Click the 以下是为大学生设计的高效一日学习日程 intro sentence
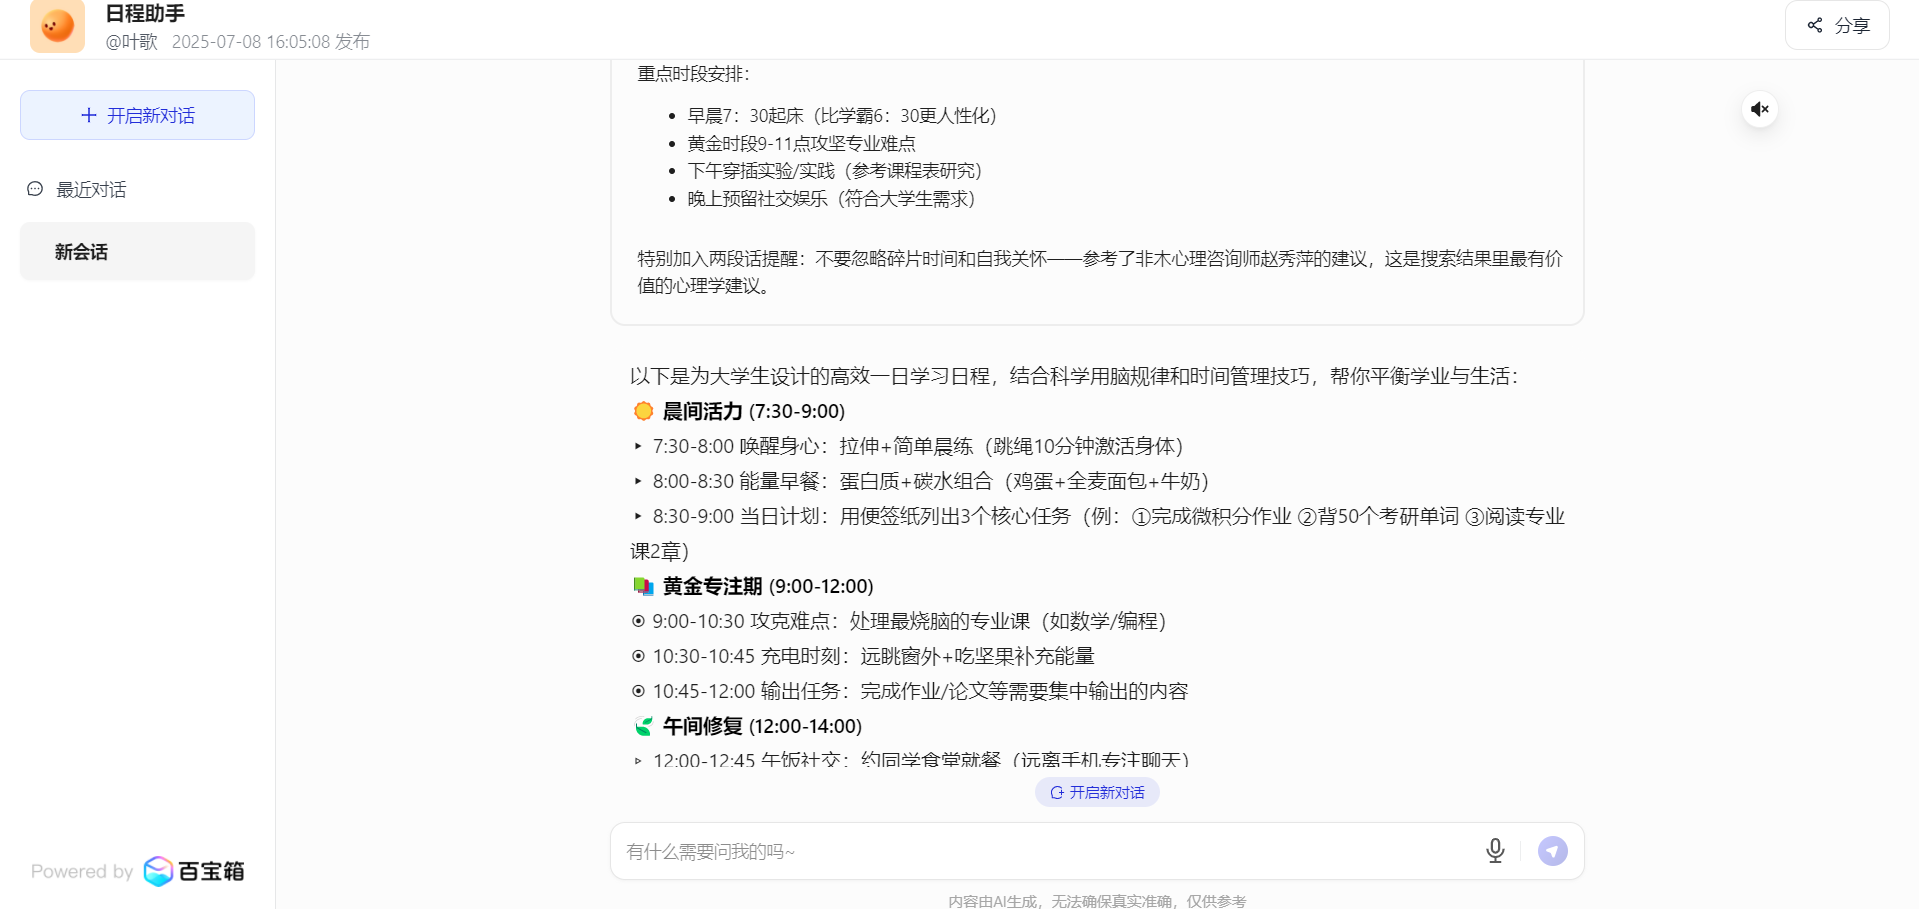This screenshot has width=1919, height=909. pos(1074,376)
